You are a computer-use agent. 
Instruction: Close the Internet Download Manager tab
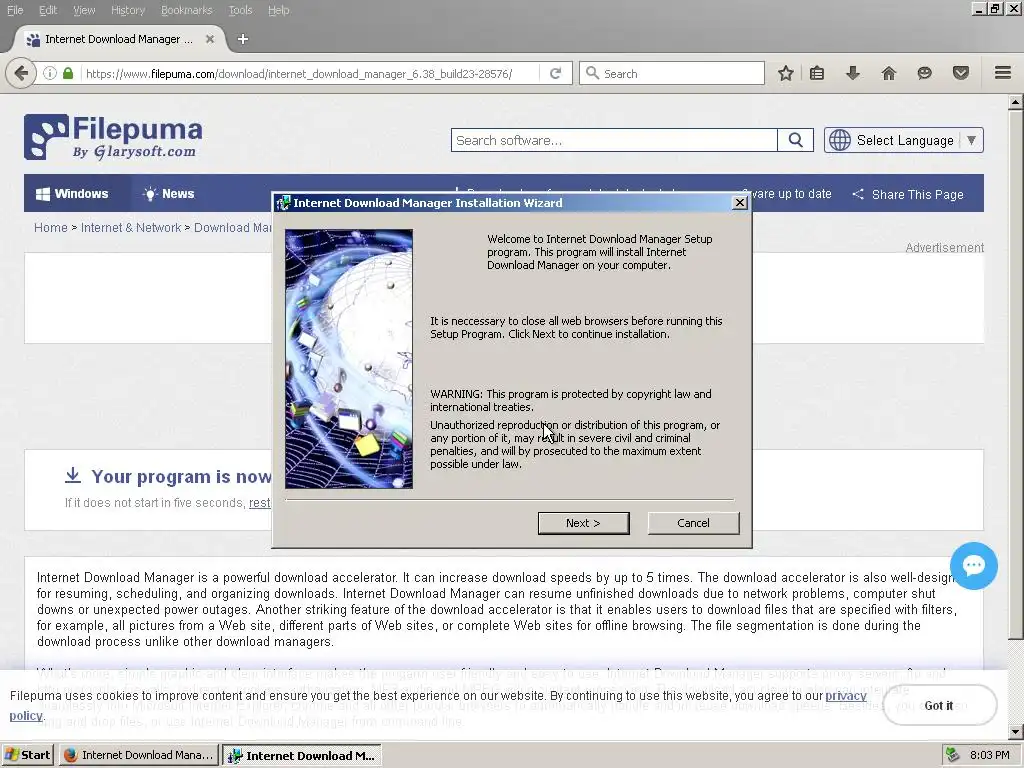coord(210,39)
